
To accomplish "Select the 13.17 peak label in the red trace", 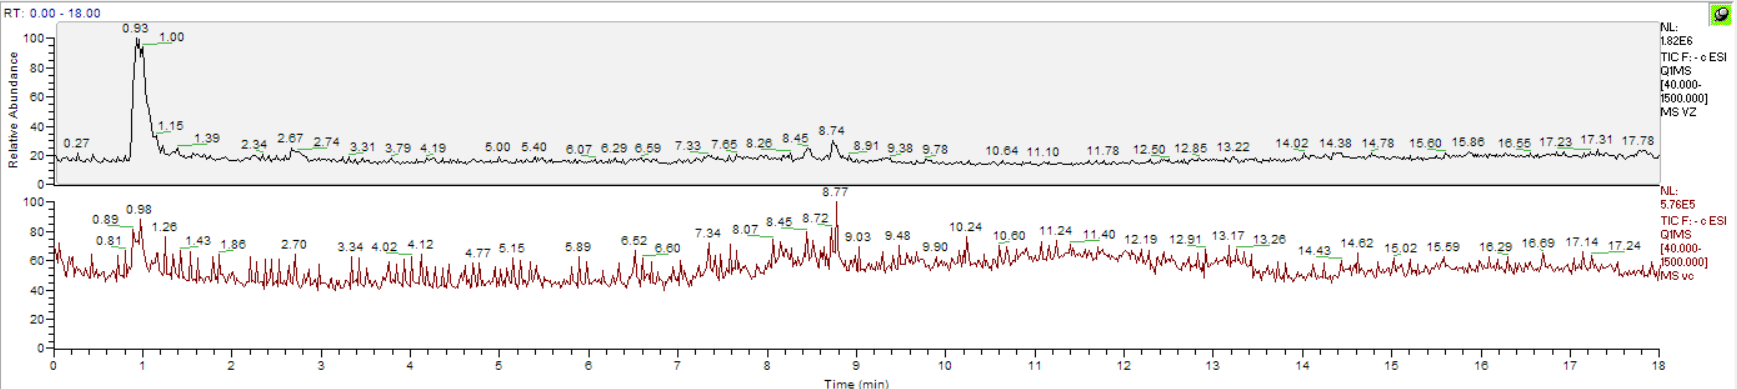I will pos(1228,236).
